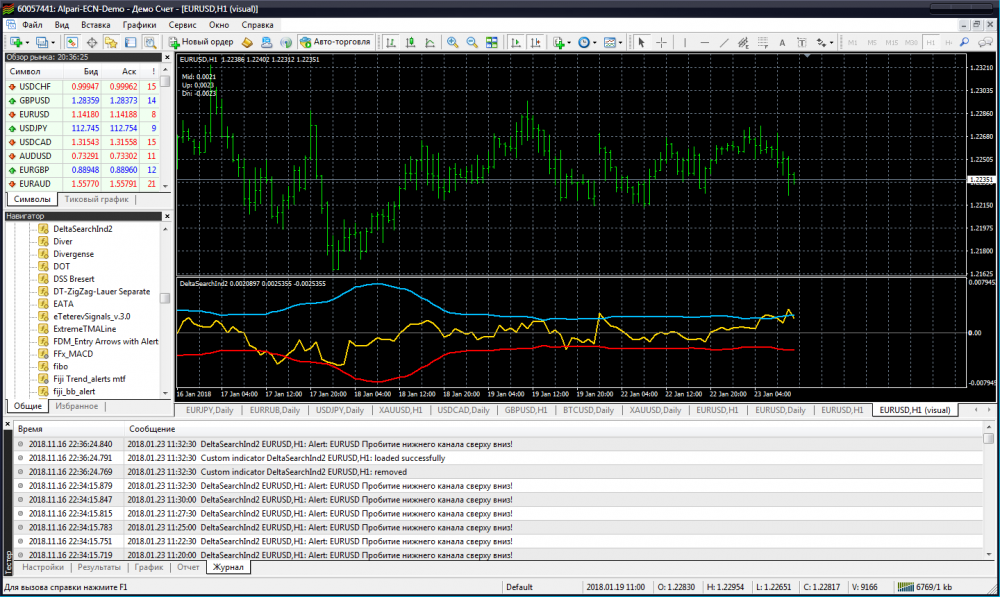Click the New Order button

(201, 42)
